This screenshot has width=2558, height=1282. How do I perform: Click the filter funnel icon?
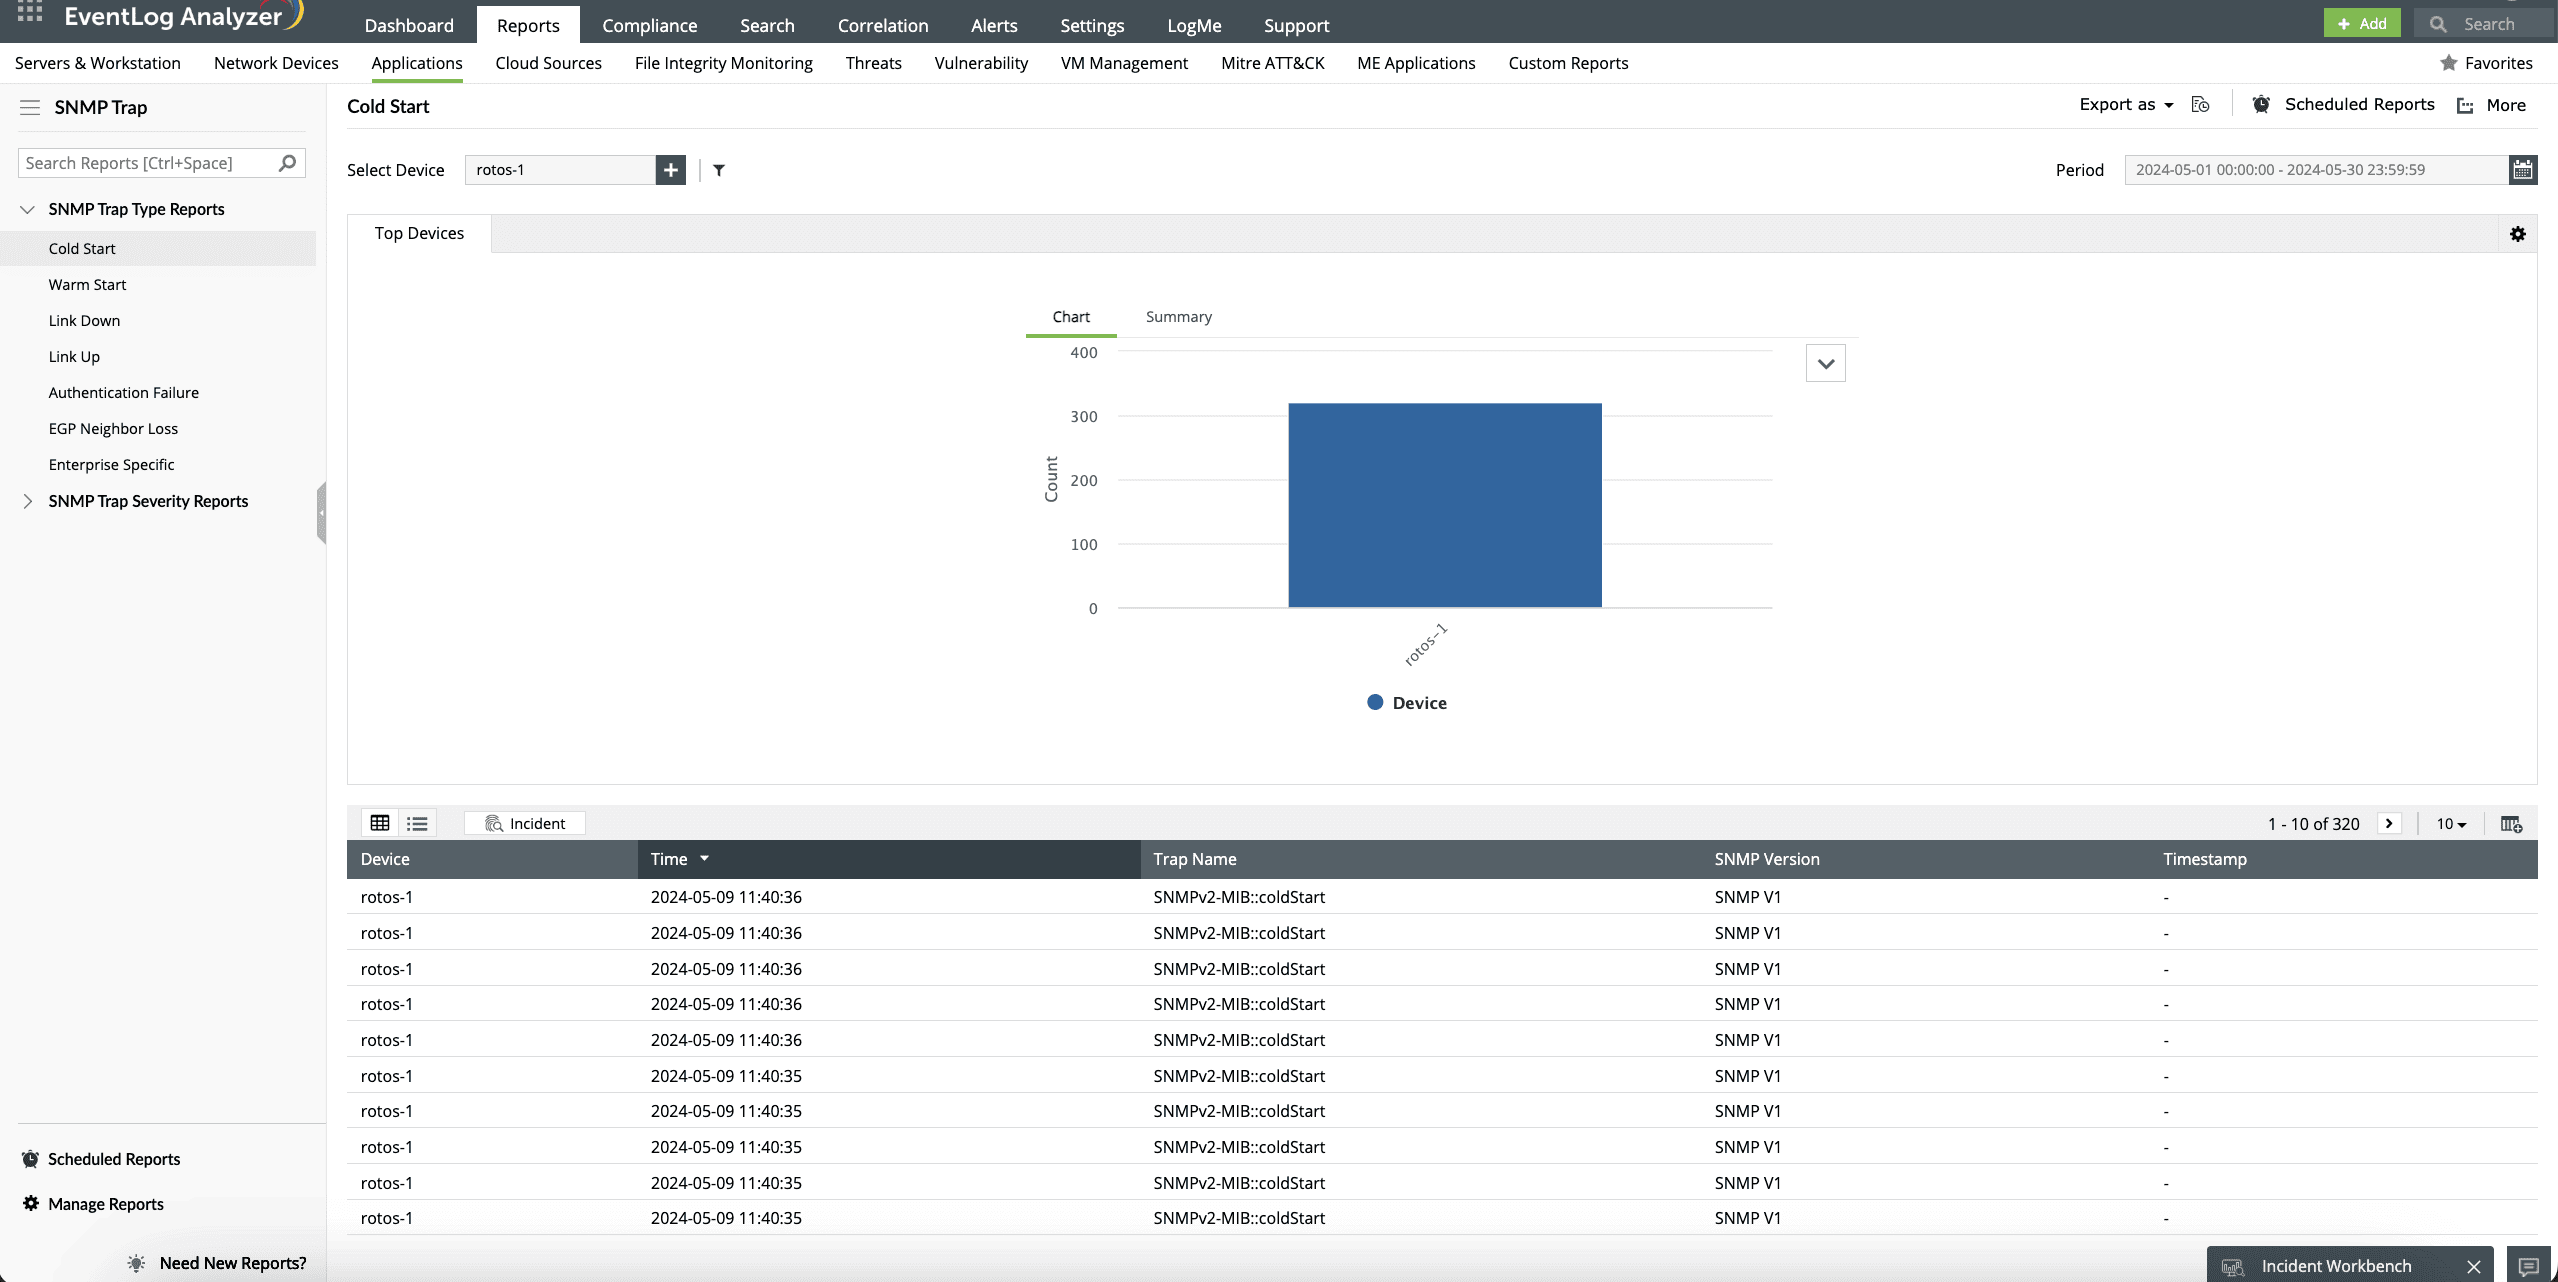tap(719, 170)
